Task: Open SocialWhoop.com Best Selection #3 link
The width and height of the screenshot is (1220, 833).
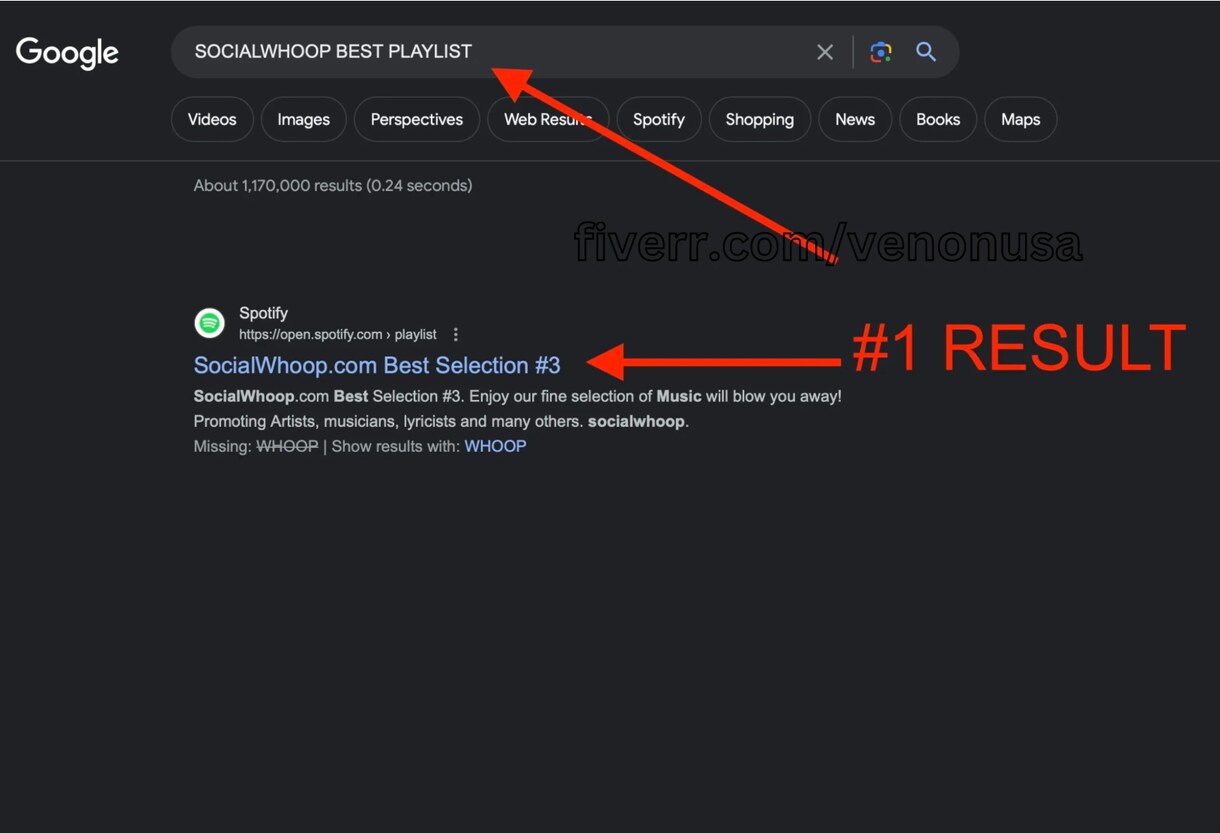Action: tap(377, 365)
